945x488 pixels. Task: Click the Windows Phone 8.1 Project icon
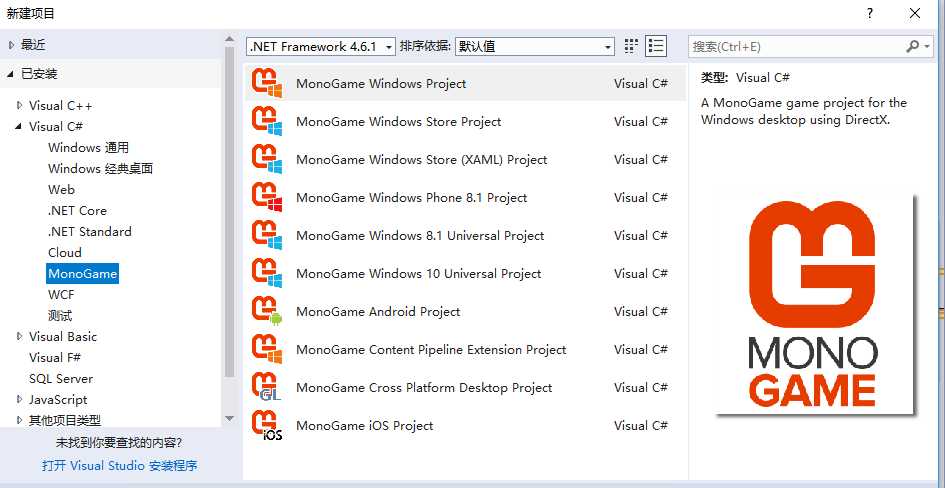266,197
